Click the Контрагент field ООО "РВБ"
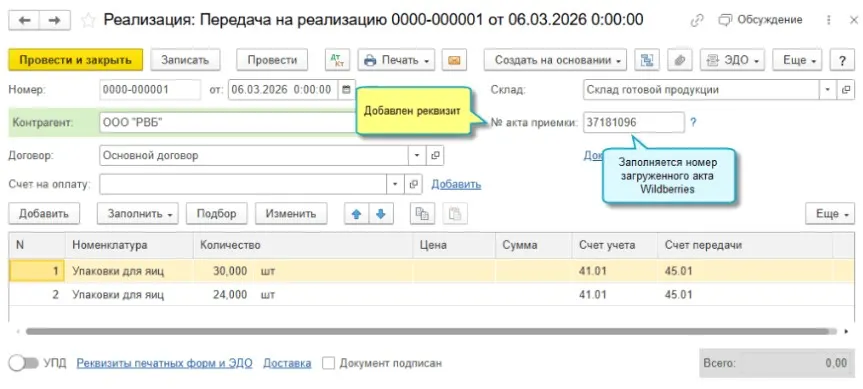The width and height of the screenshot is (863, 389). coord(228,123)
